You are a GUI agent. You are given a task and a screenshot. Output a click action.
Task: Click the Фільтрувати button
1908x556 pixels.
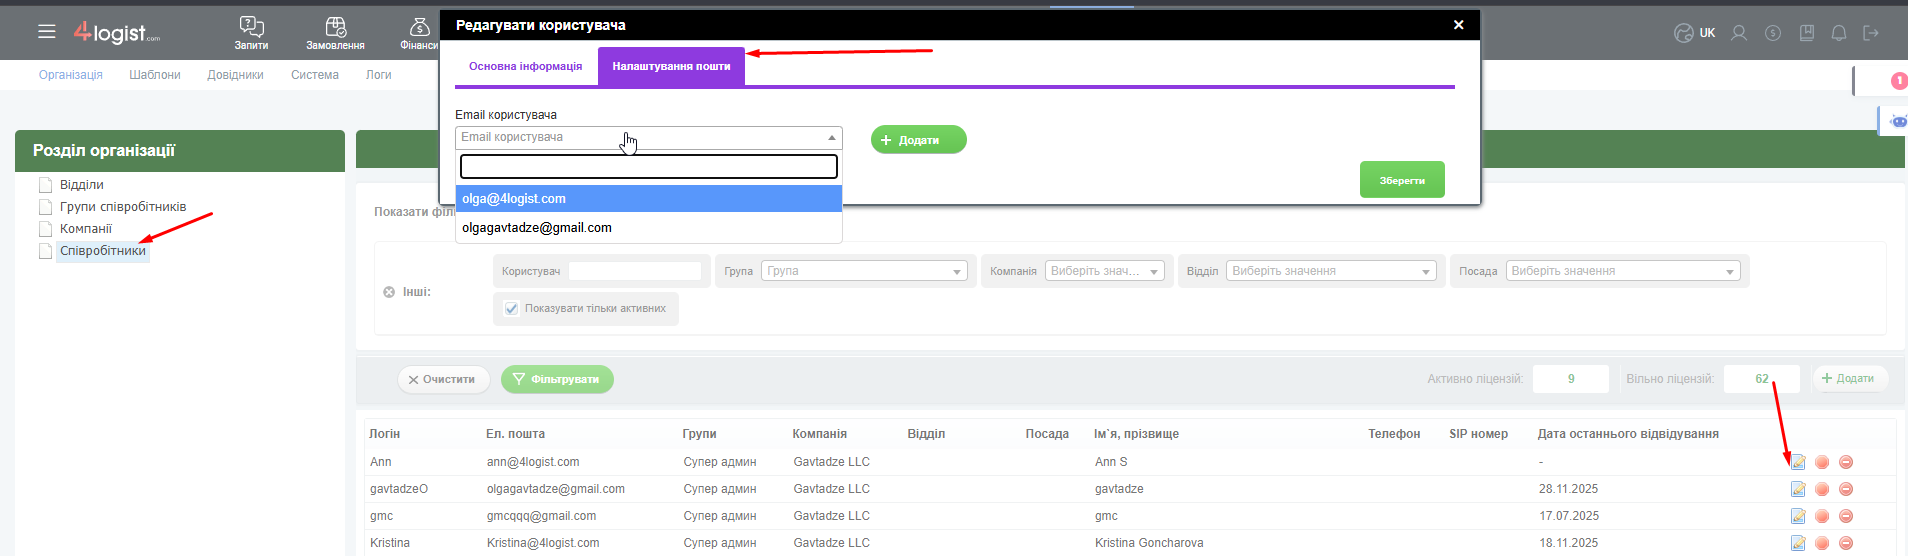click(557, 380)
